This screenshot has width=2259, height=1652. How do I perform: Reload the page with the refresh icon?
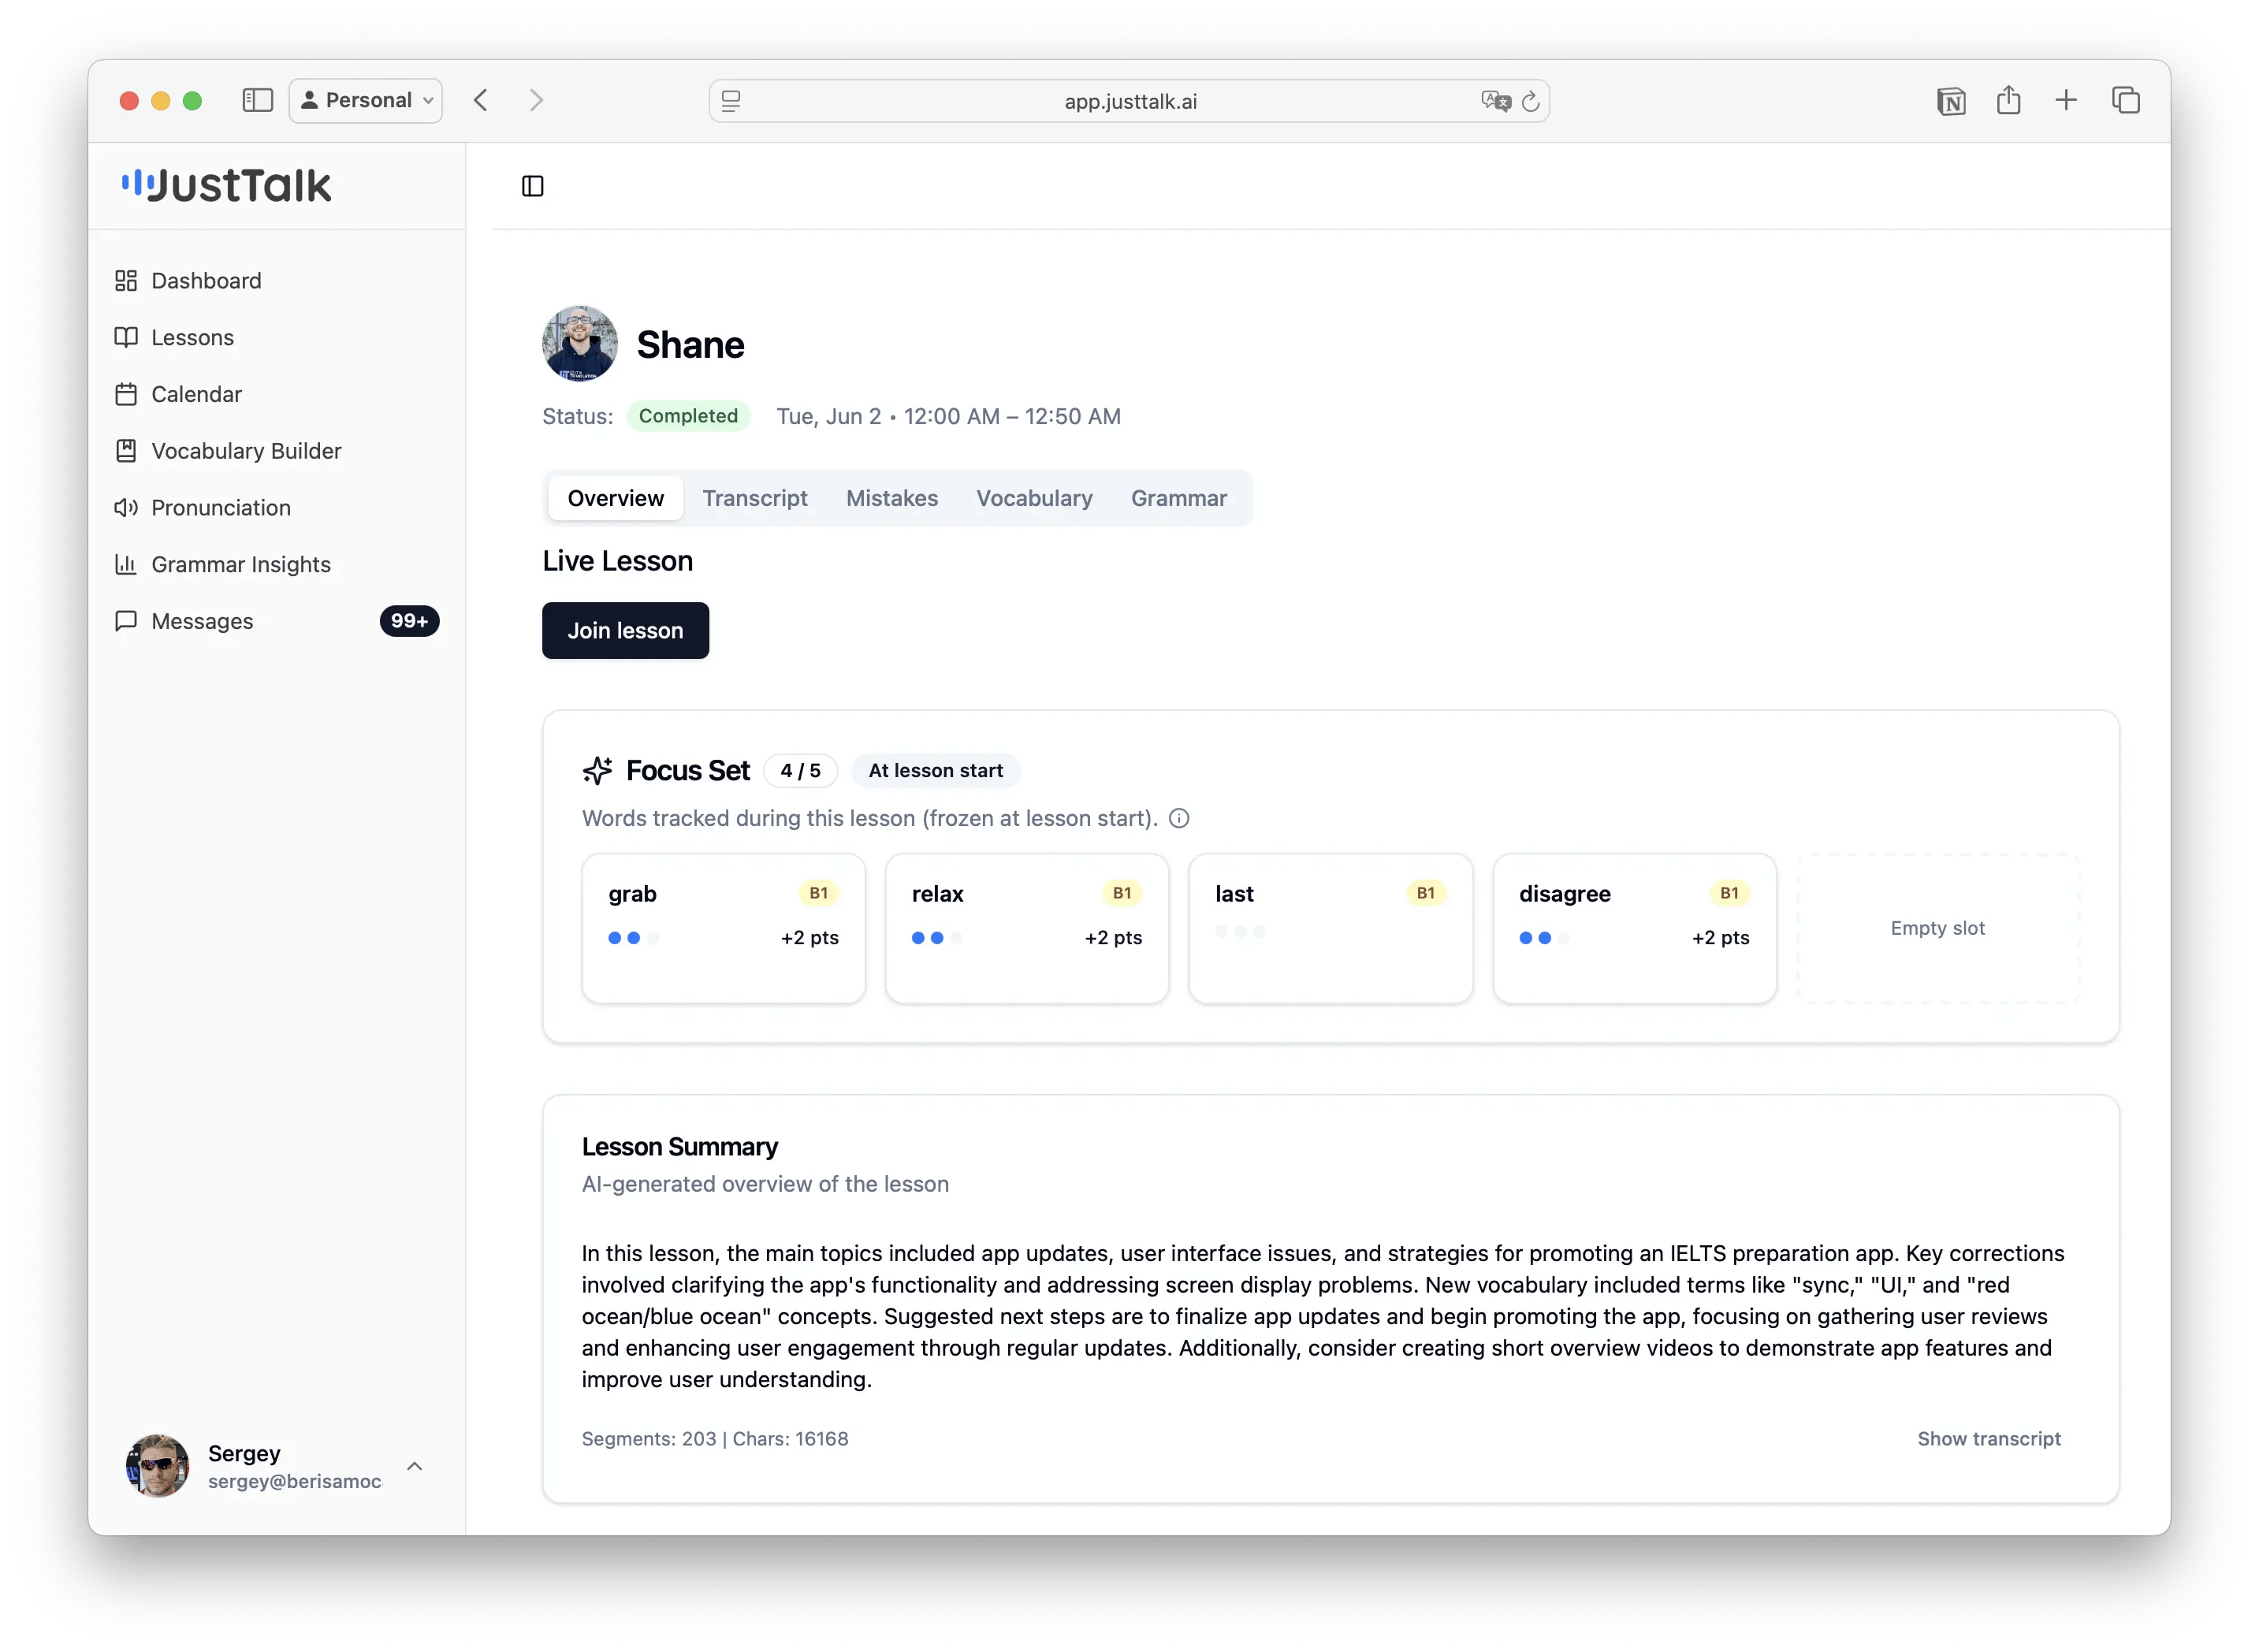point(1530,101)
